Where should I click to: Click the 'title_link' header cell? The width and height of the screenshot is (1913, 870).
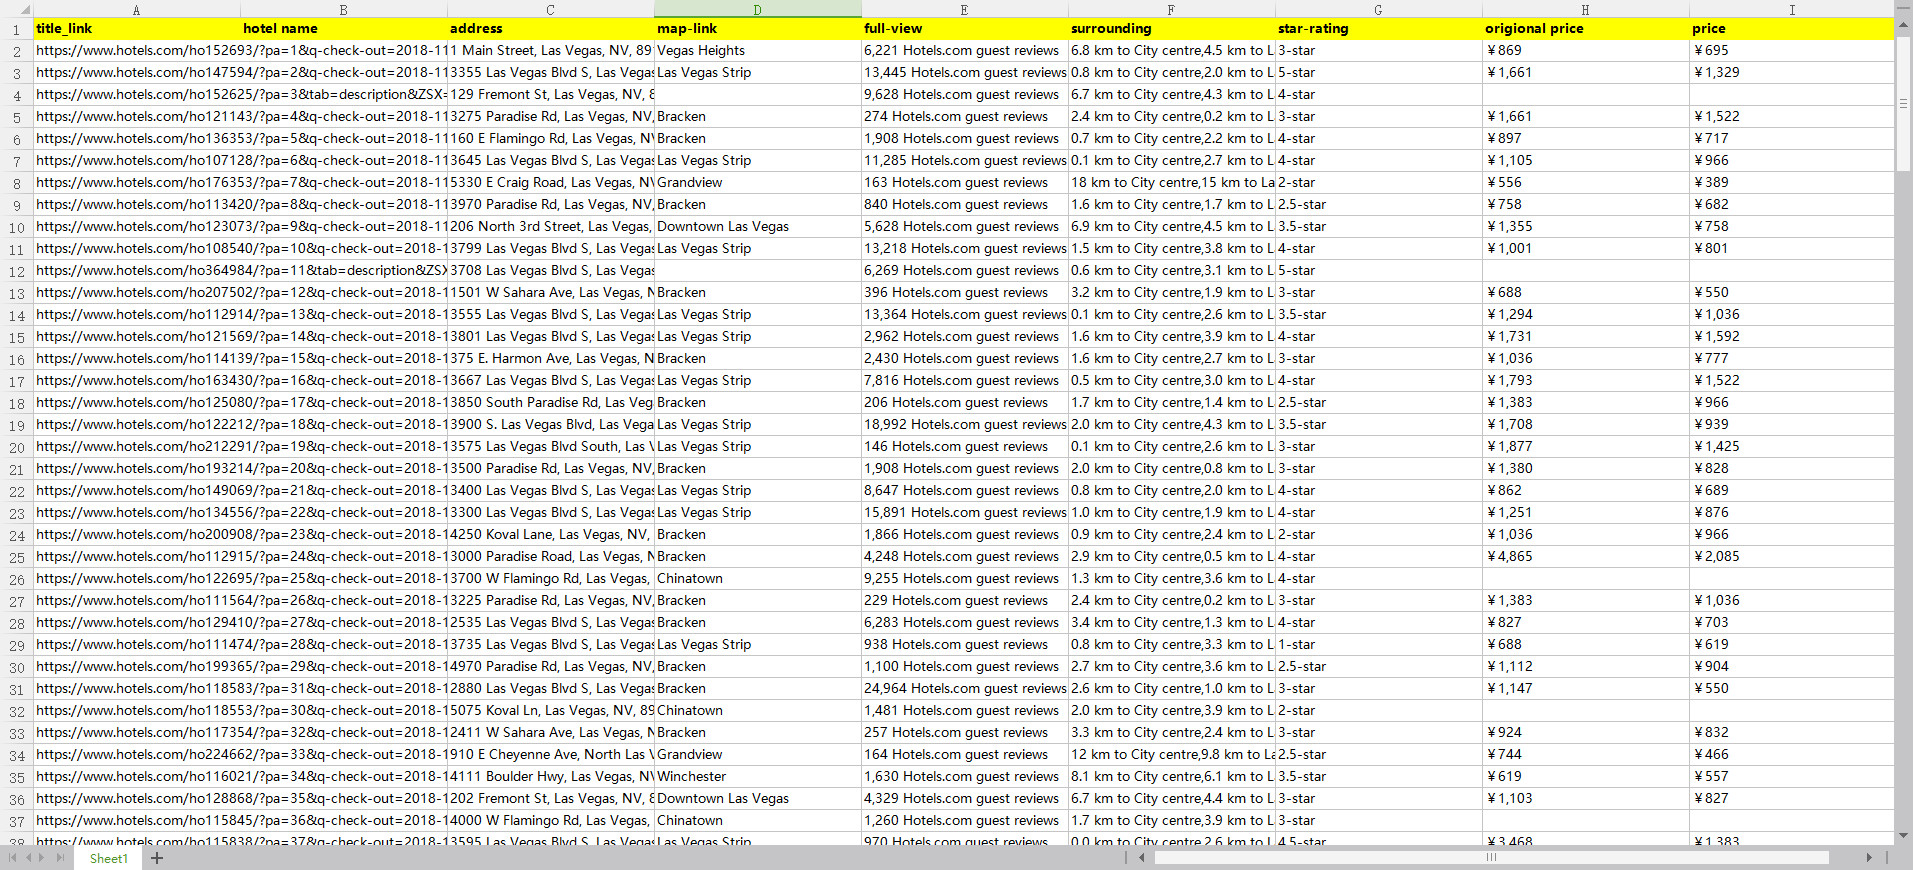click(137, 29)
